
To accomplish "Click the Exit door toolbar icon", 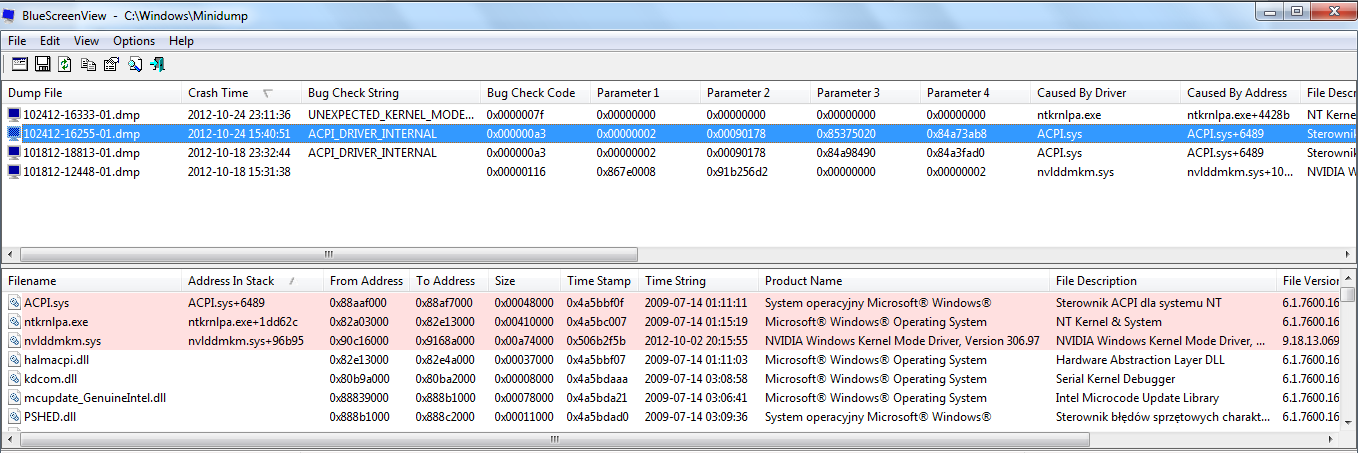I will click(x=157, y=64).
